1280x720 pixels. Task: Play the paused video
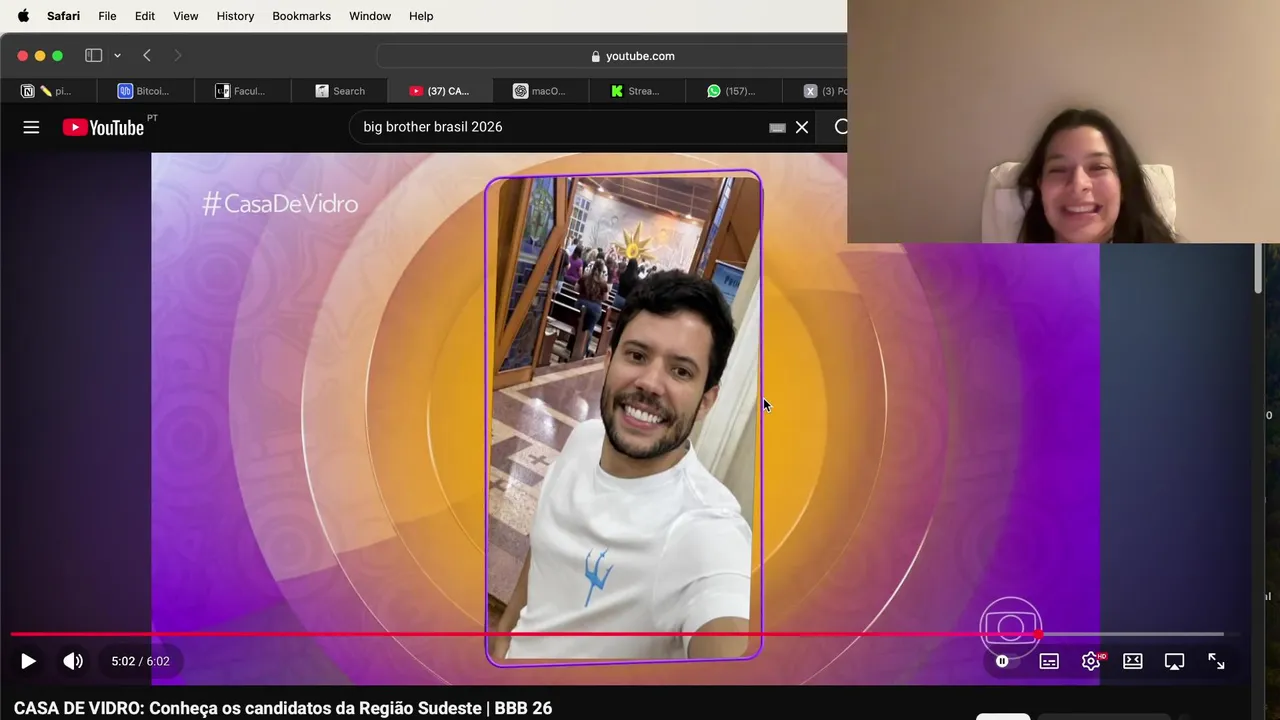coord(28,661)
